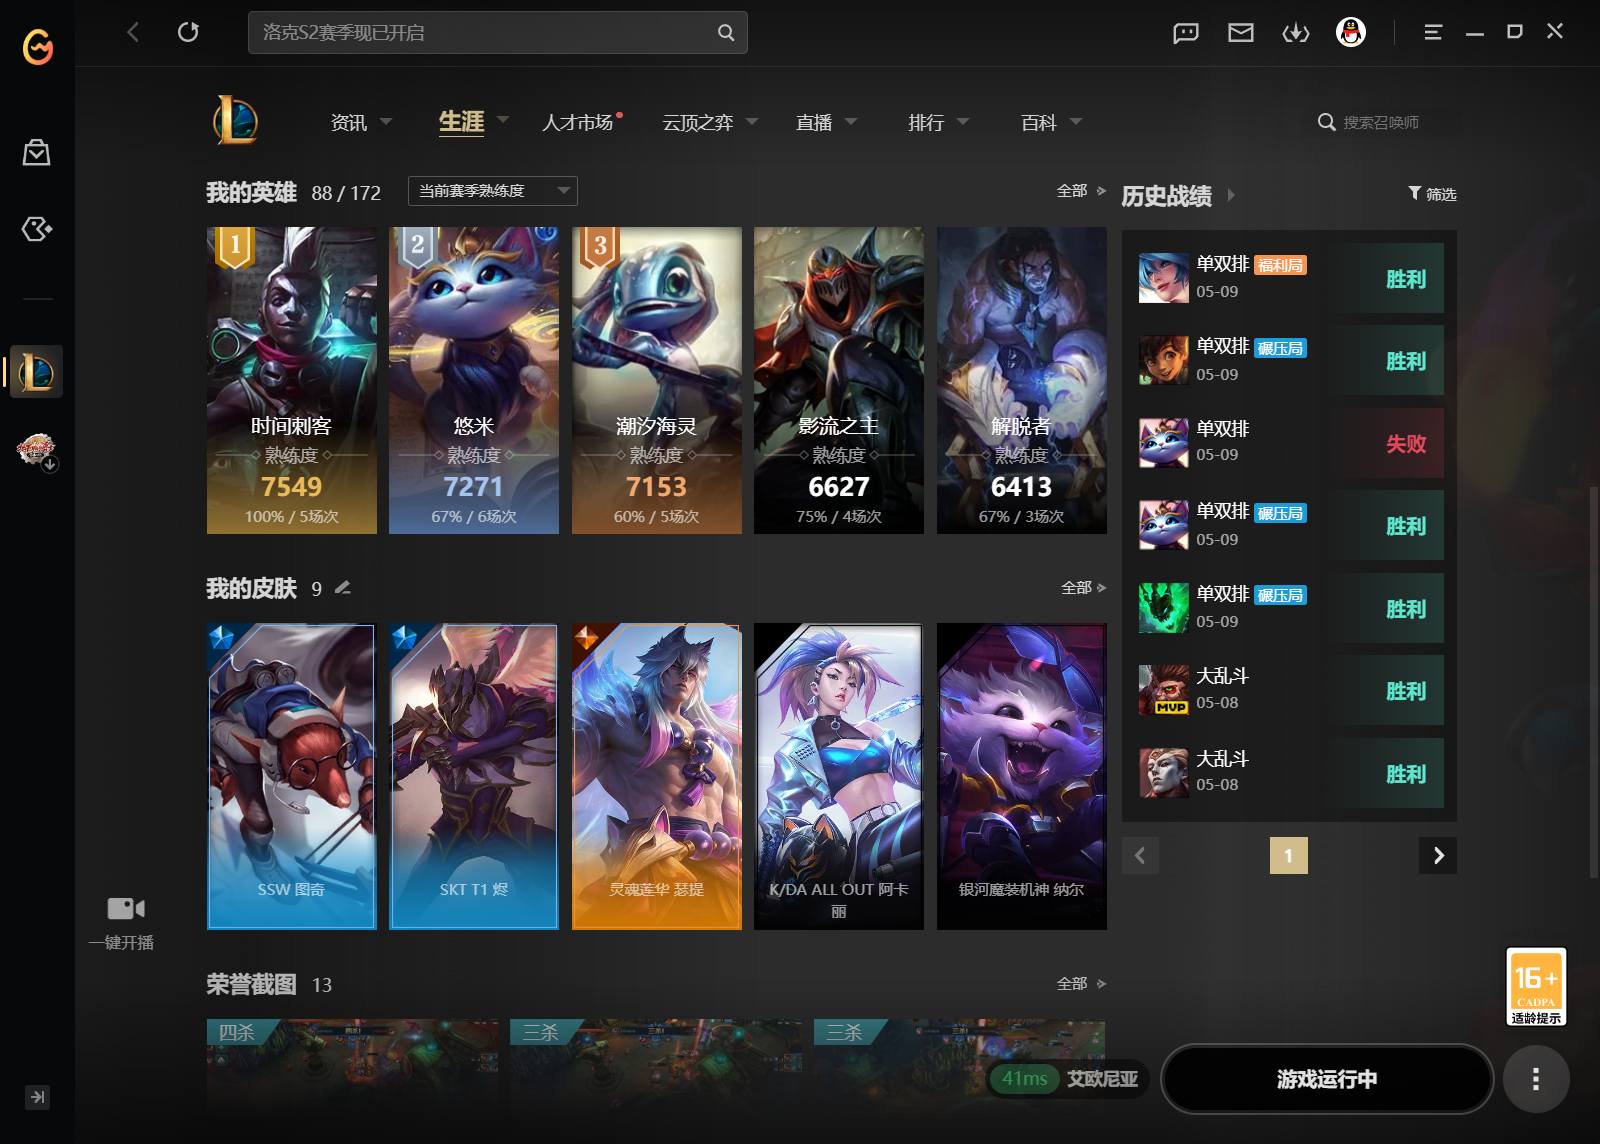Open the 四杀 honor screenshot
The height and width of the screenshot is (1144, 1600).
point(353,1065)
